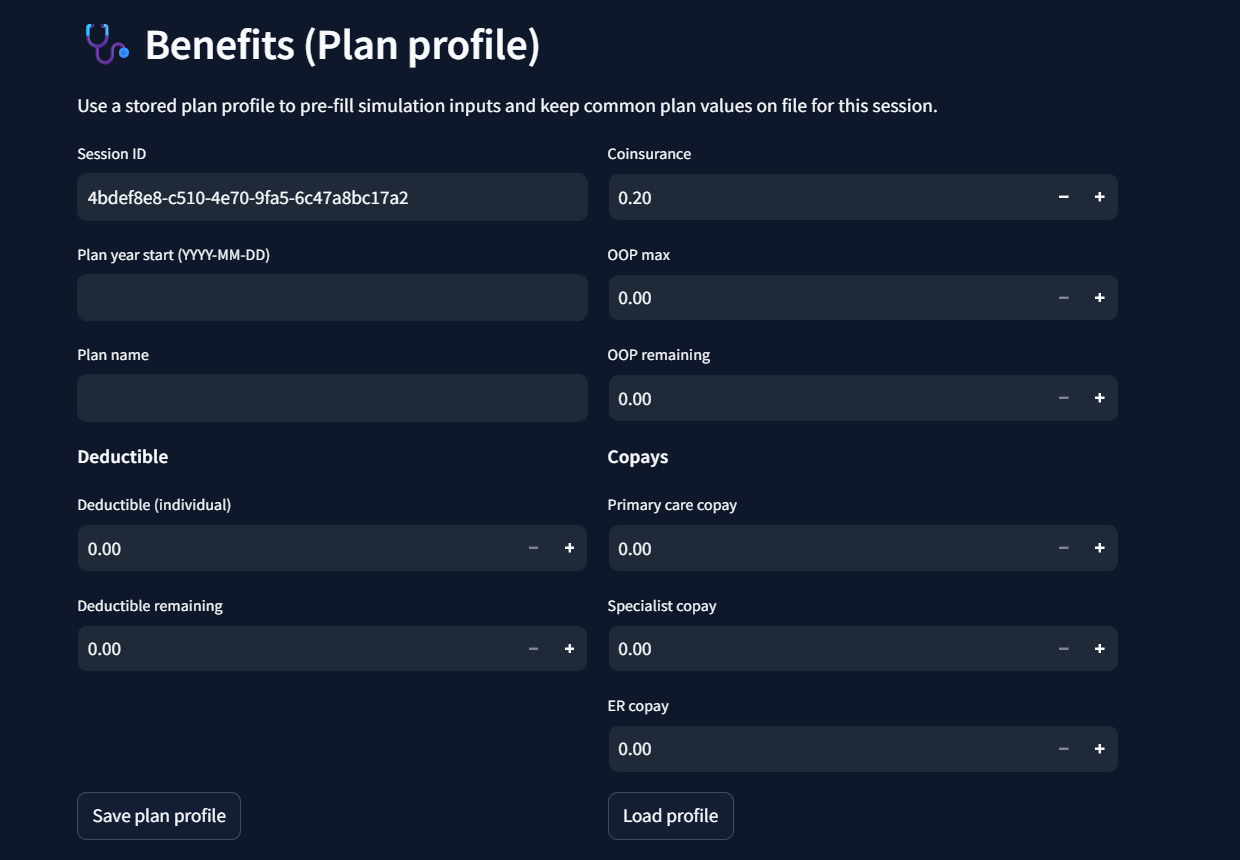Increase Deductible (individual) amount

click(x=569, y=548)
